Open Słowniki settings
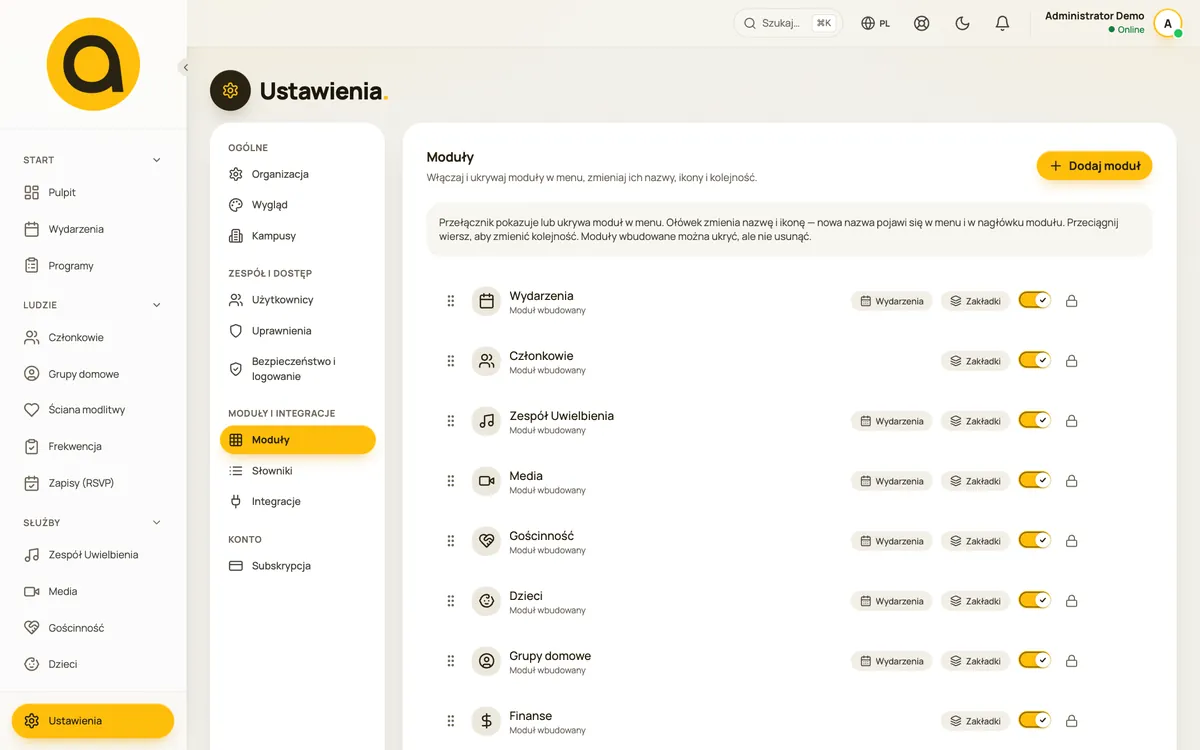Screen dimensions: 1200x750 pos(298,471)
